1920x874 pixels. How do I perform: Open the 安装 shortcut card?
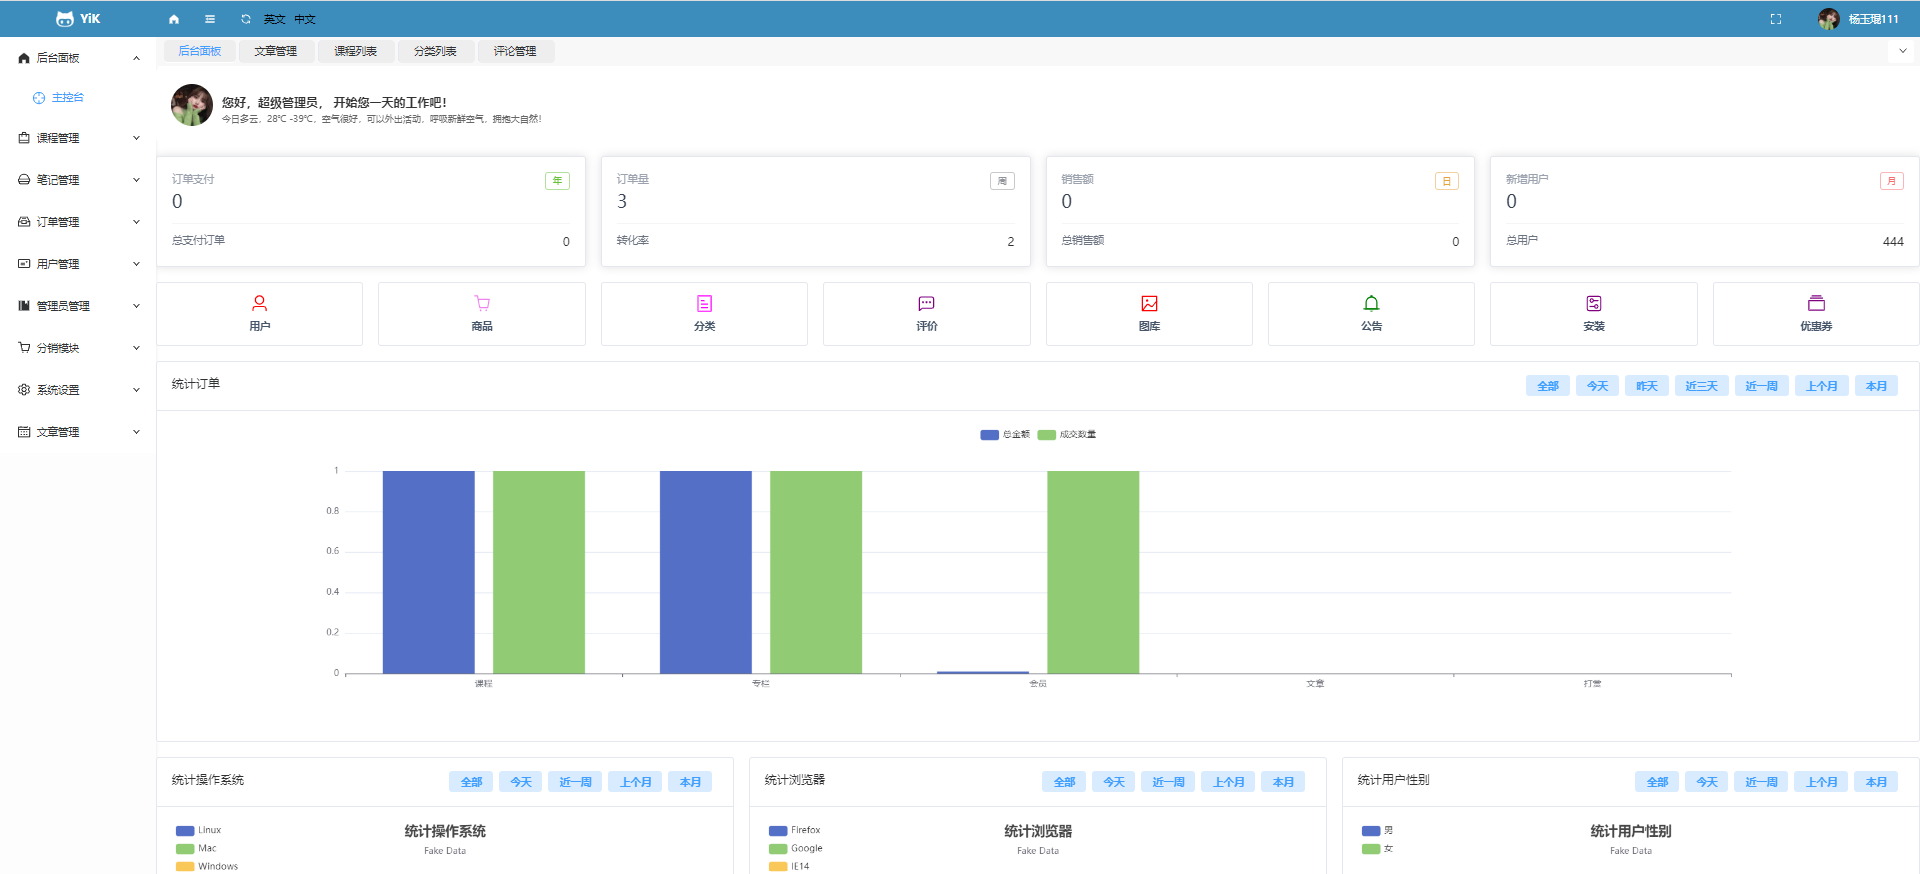(1594, 314)
